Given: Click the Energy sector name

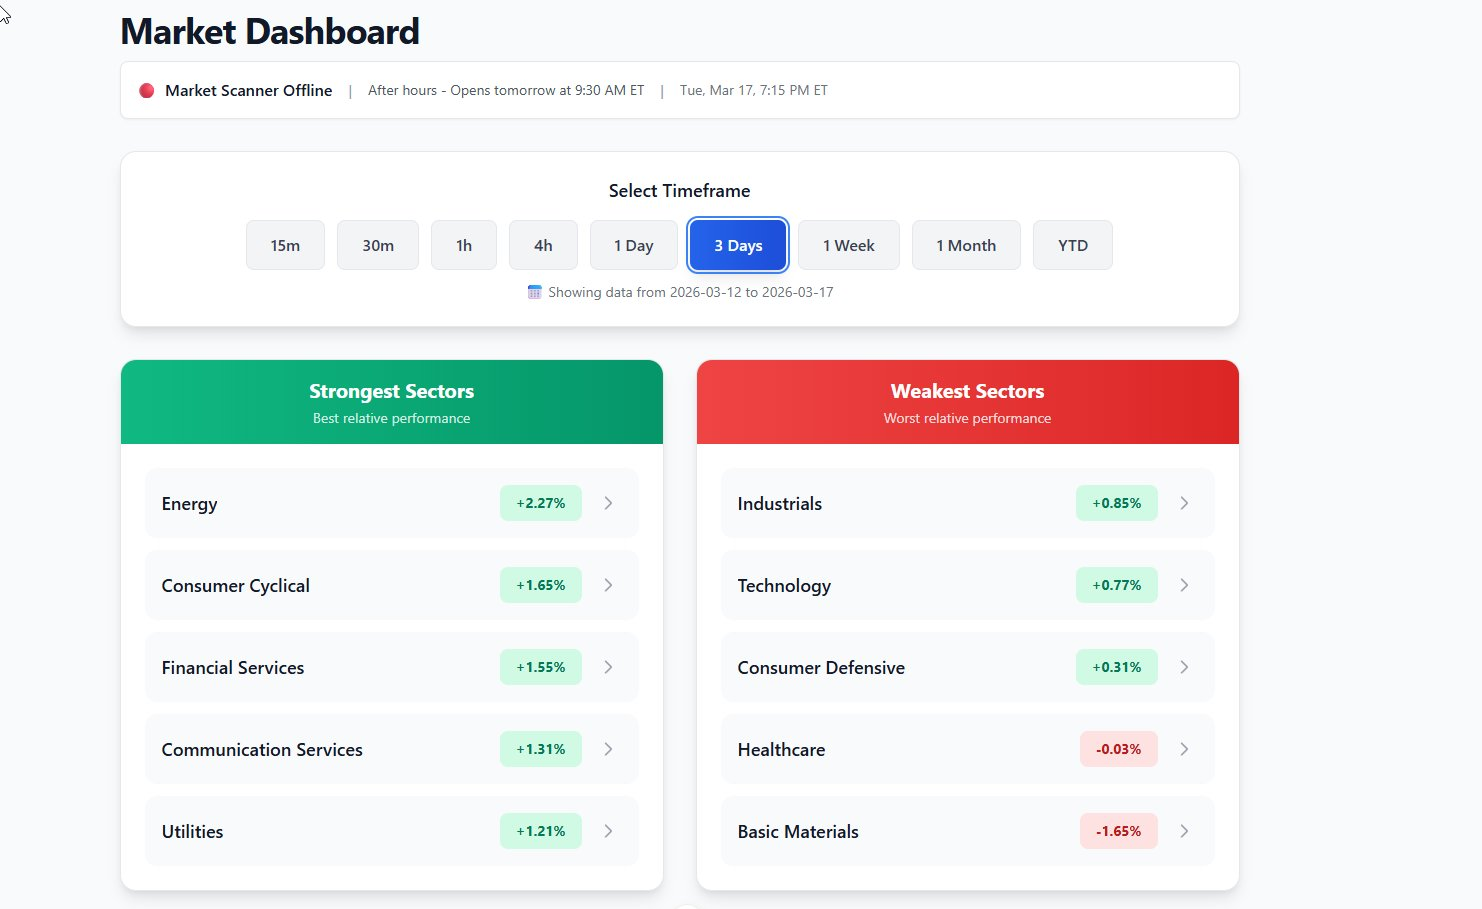Looking at the screenshot, I should click(x=189, y=504).
